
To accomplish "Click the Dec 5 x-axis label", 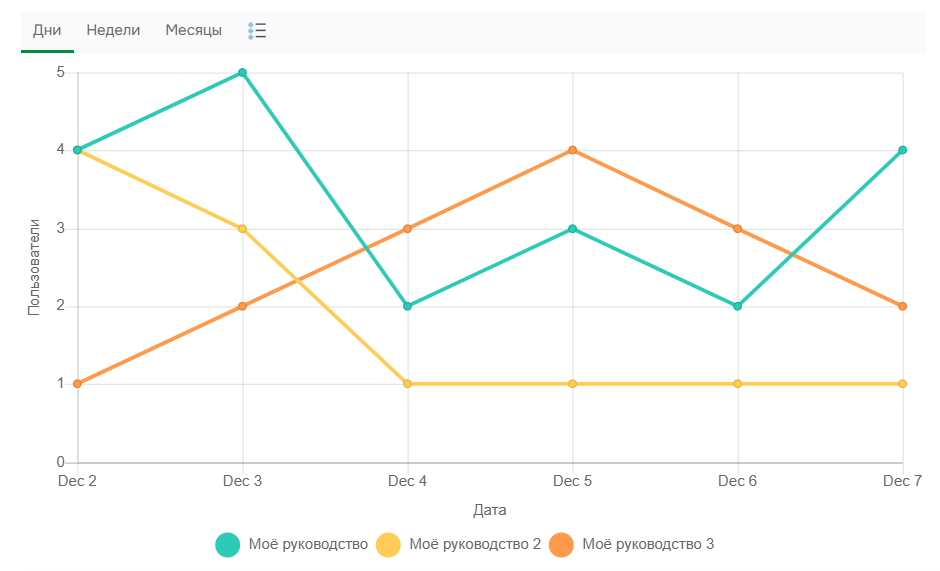I will 572,481.
